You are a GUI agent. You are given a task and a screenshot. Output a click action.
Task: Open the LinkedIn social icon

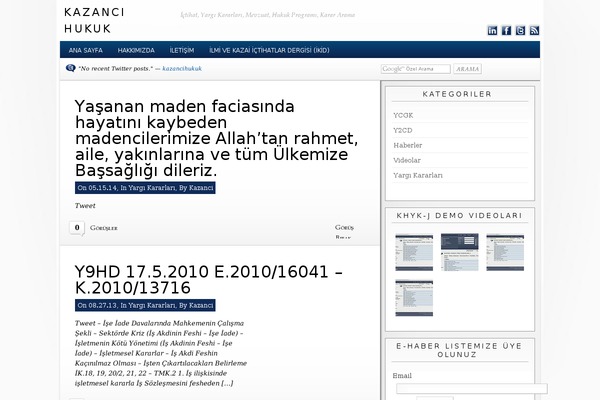(492, 31)
